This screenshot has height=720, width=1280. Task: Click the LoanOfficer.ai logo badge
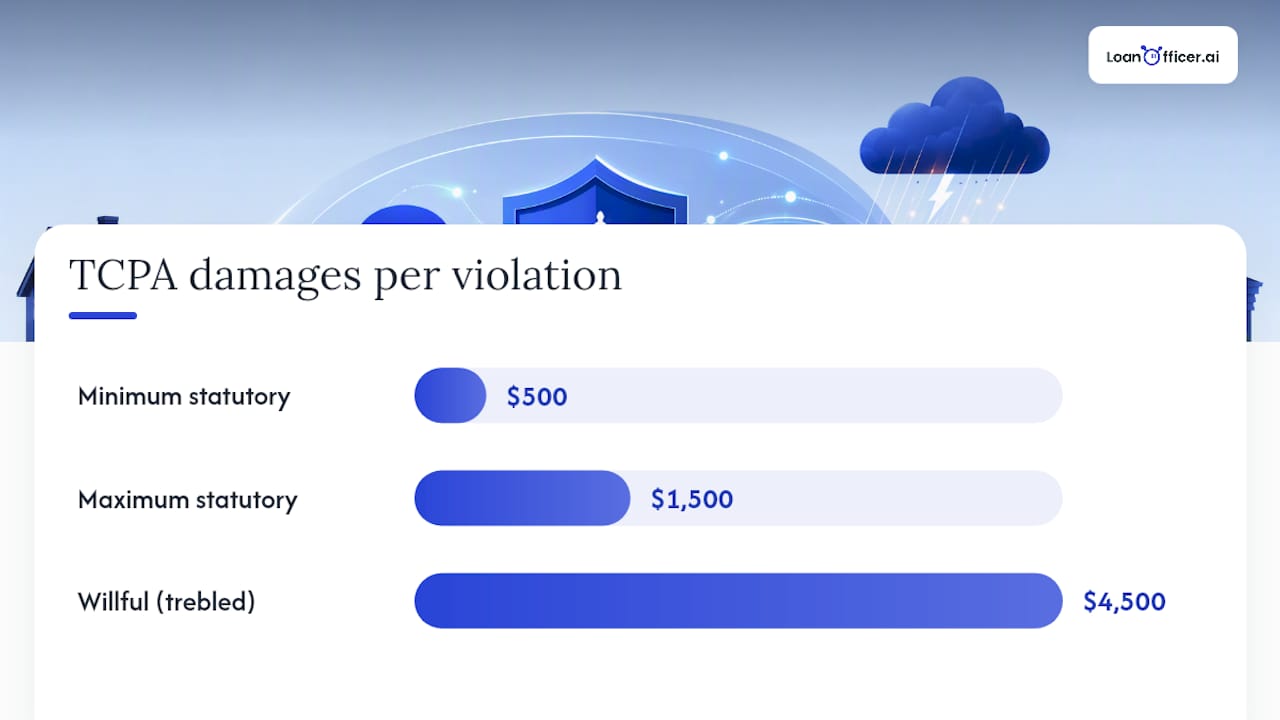click(1163, 55)
